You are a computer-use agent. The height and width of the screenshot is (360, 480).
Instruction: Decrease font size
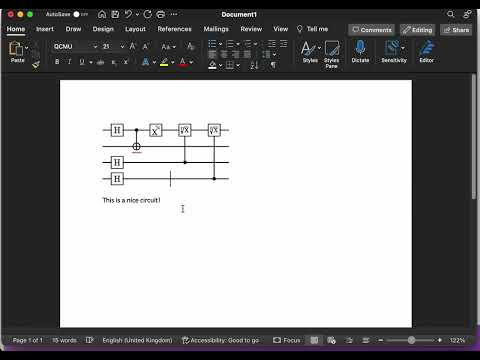(x=145, y=46)
